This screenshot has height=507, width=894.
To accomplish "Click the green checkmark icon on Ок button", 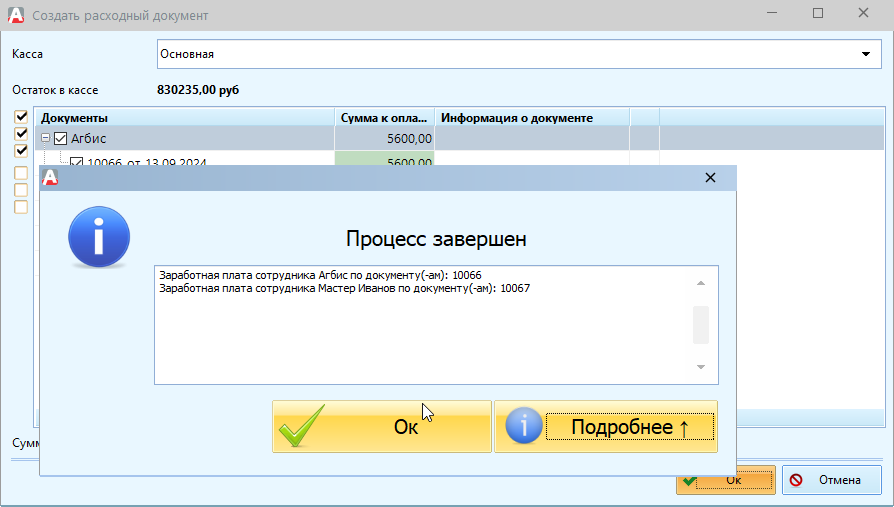I will (x=298, y=428).
